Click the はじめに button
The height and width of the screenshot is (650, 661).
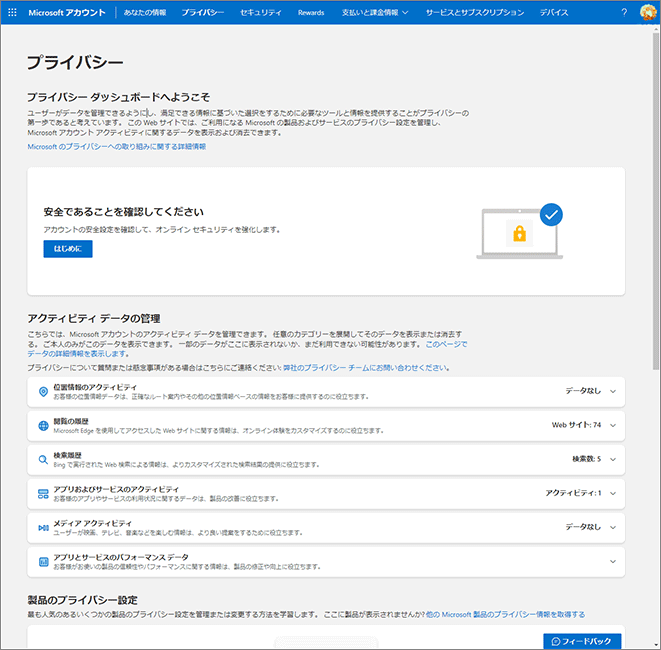click(68, 249)
